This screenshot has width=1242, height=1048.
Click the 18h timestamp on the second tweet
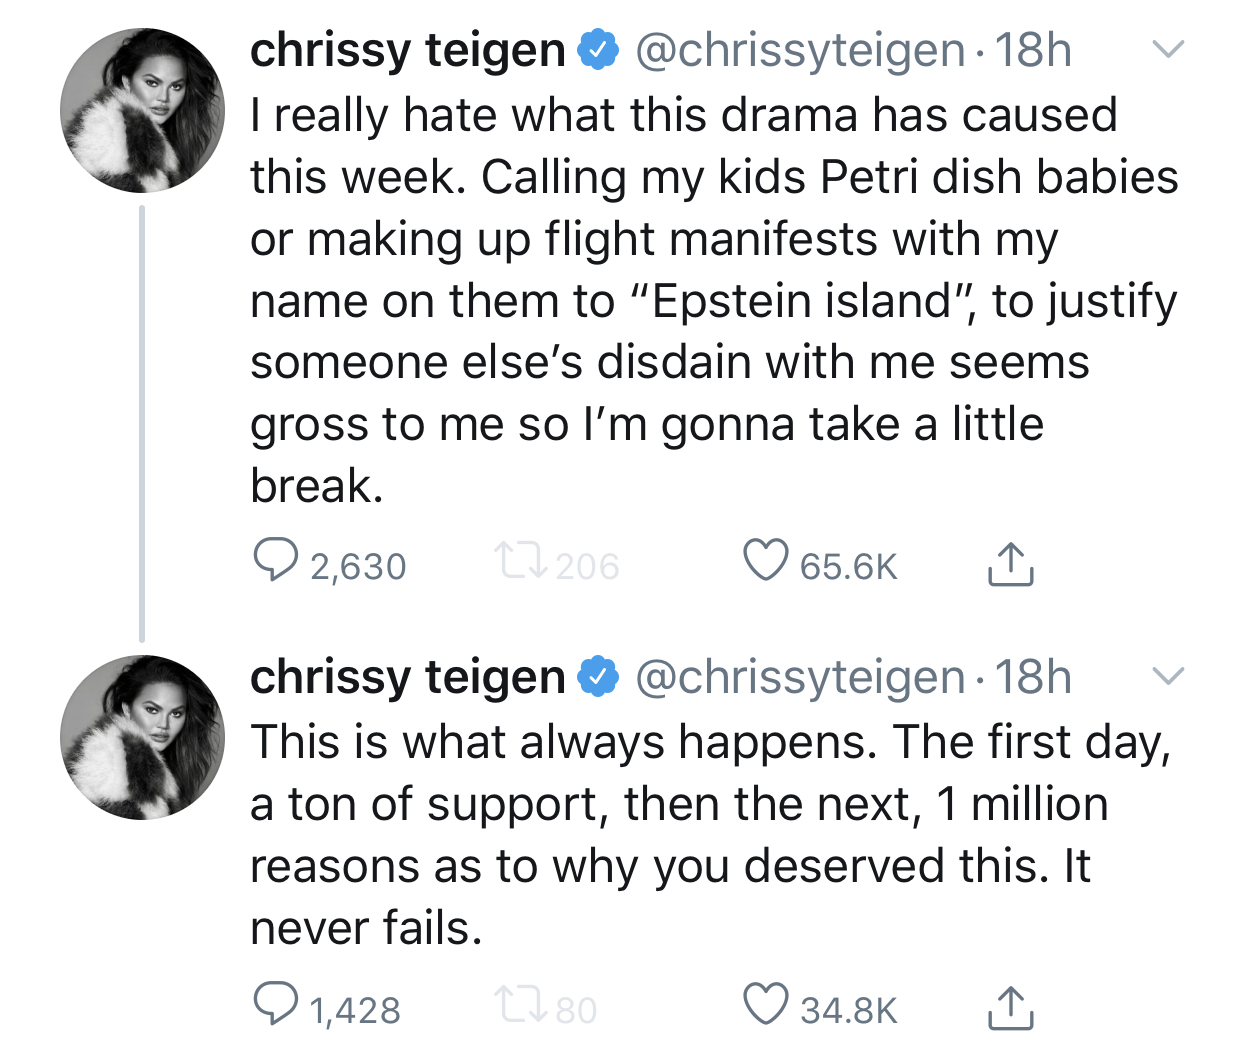coord(1032,678)
